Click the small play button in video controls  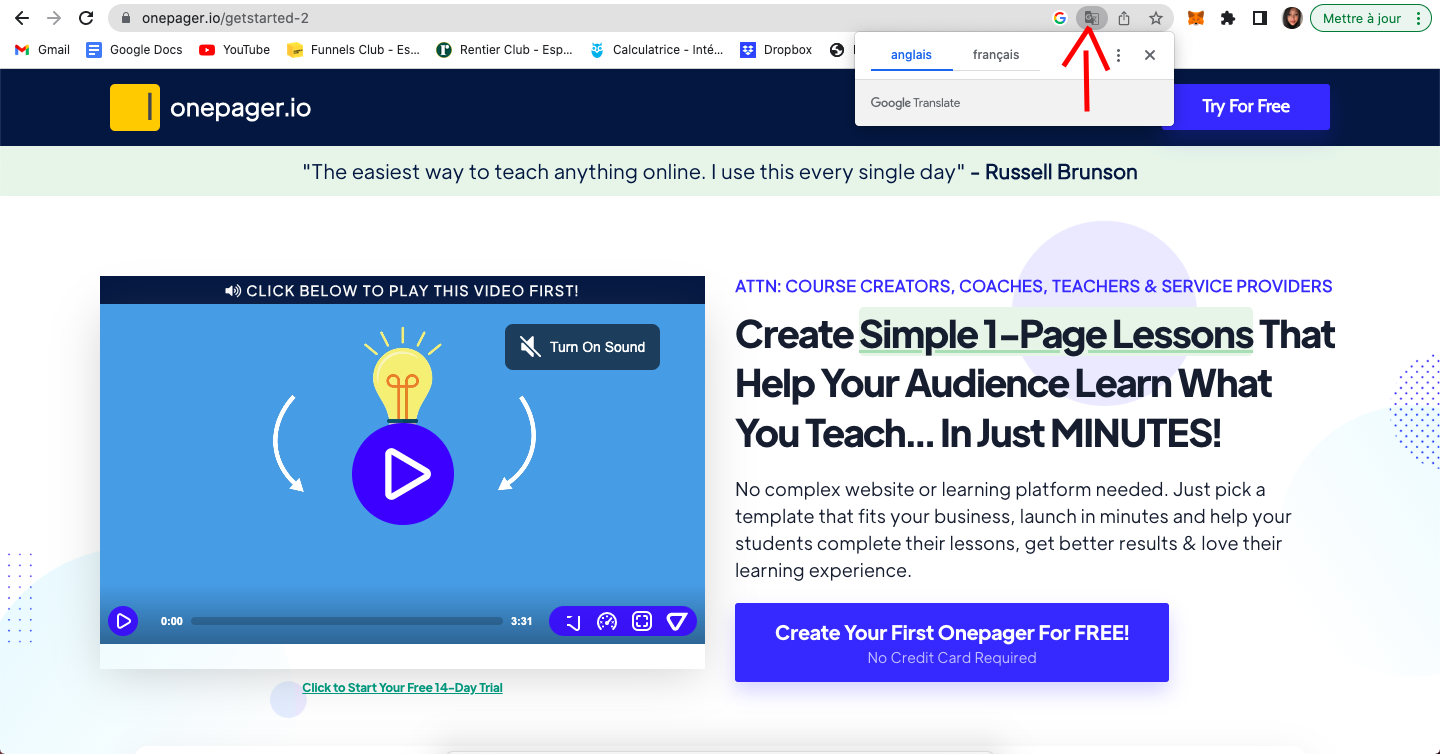(123, 621)
